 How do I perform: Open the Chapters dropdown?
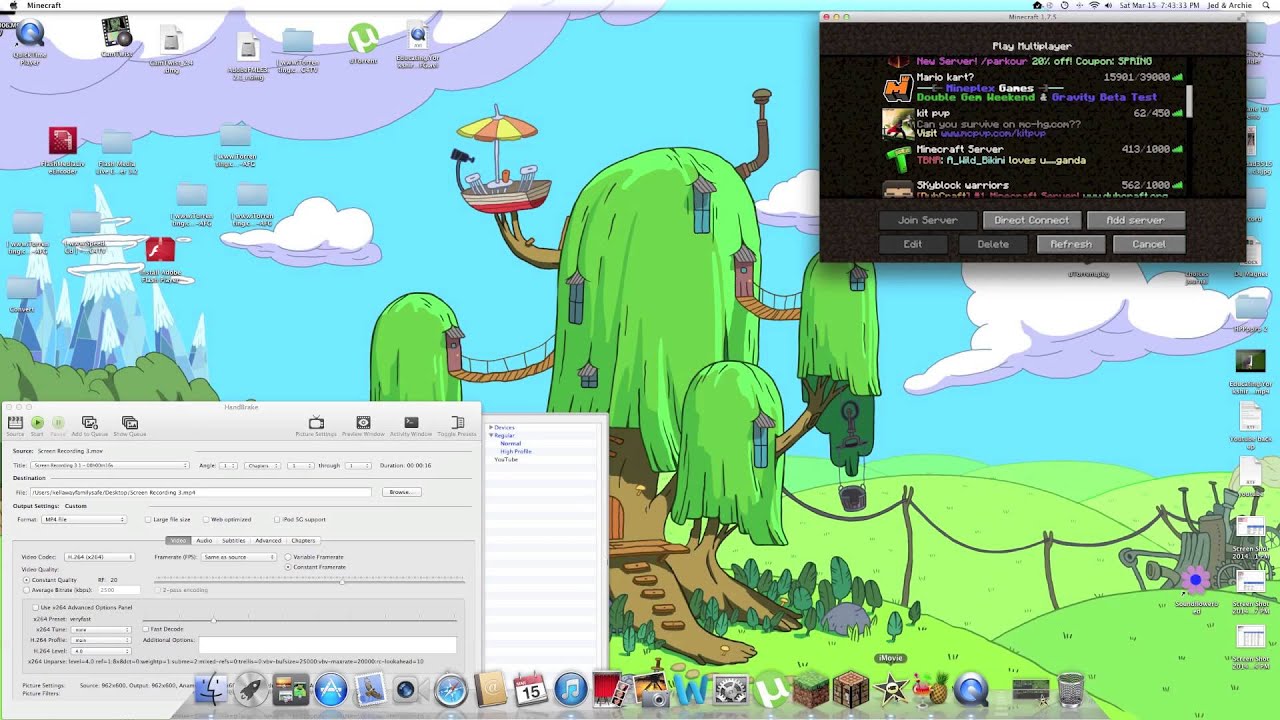click(264, 466)
